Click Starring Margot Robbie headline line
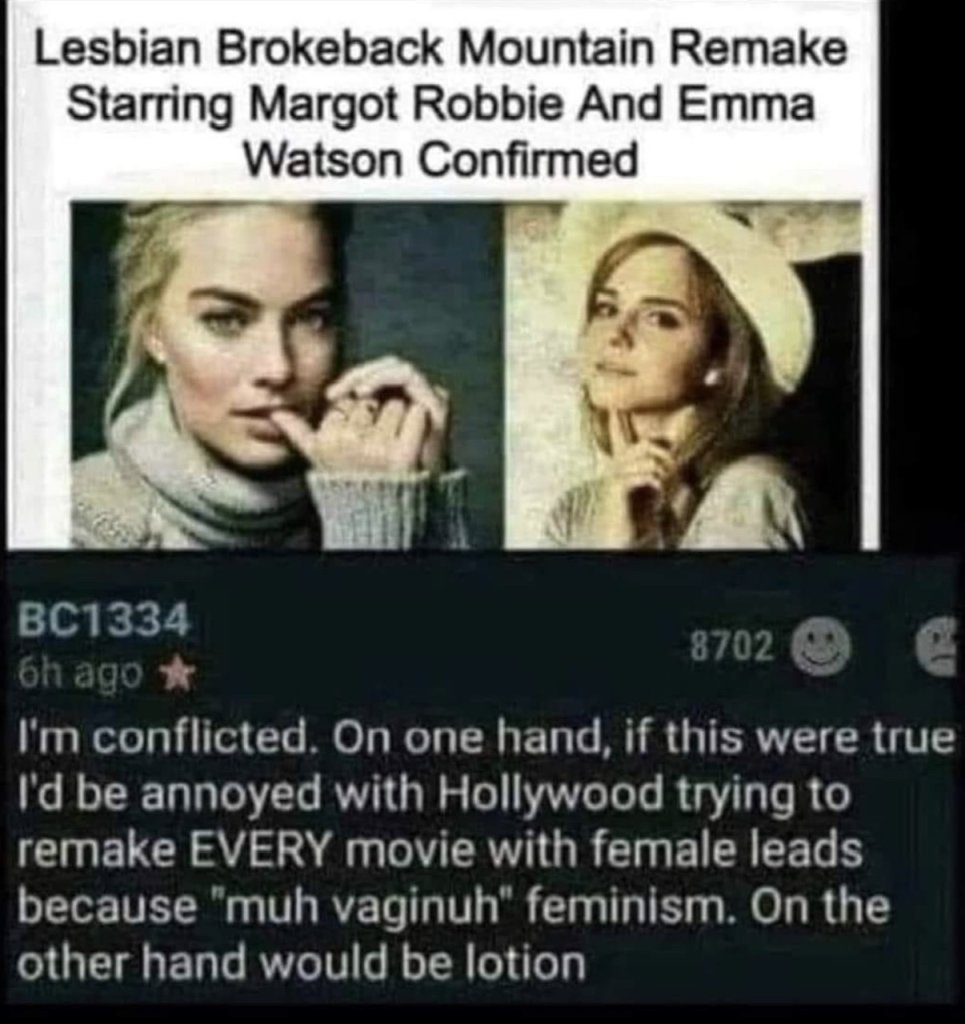This screenshot has height=1024, width=965. tap(441, 103)
